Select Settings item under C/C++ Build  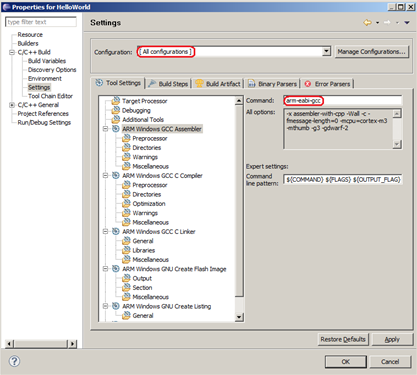click(39, 87)
